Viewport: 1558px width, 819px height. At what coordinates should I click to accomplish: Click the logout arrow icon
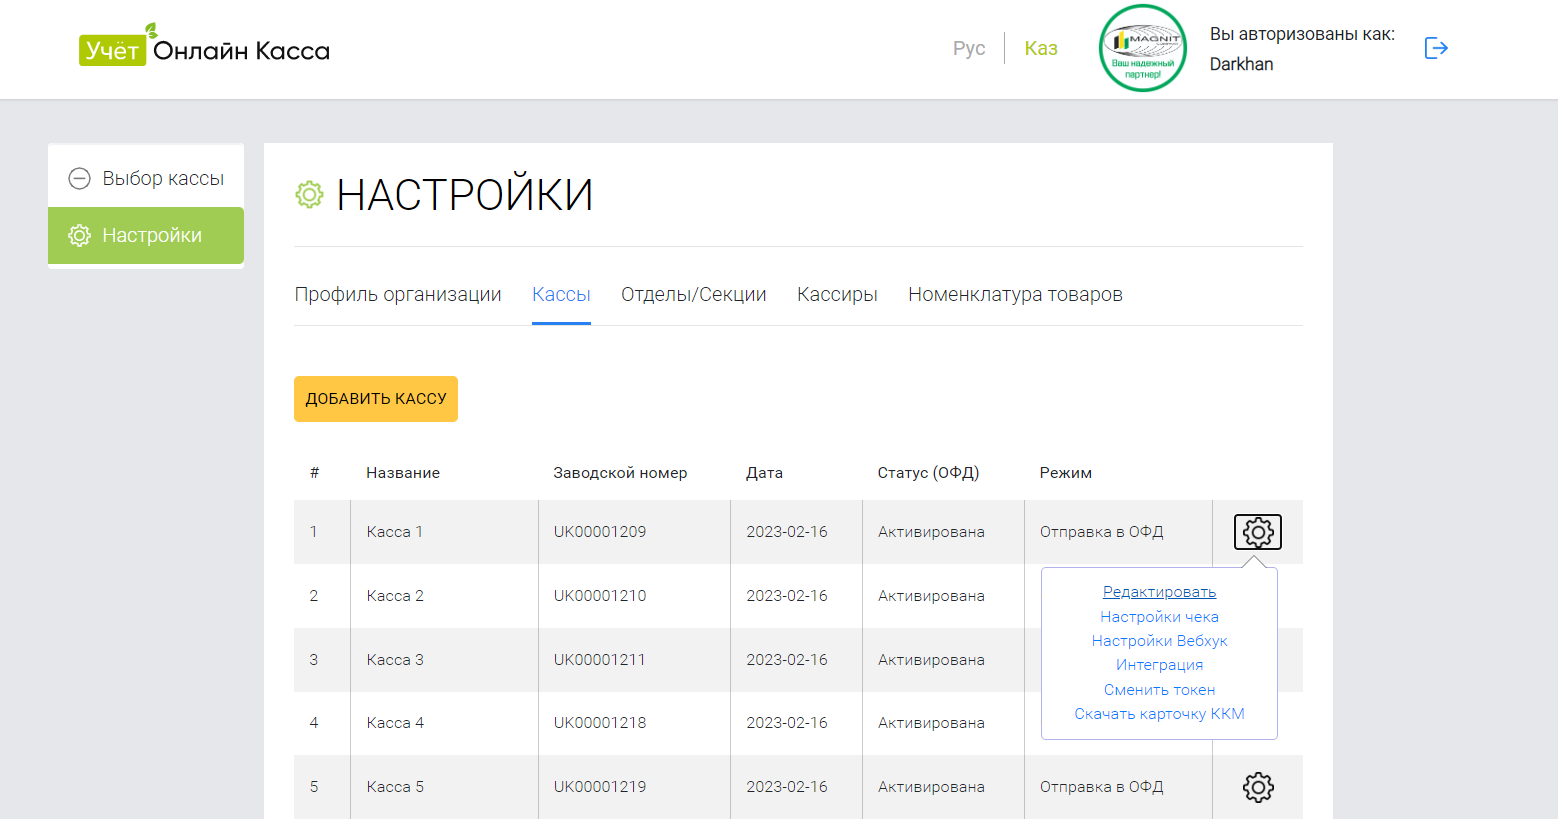1436,48
